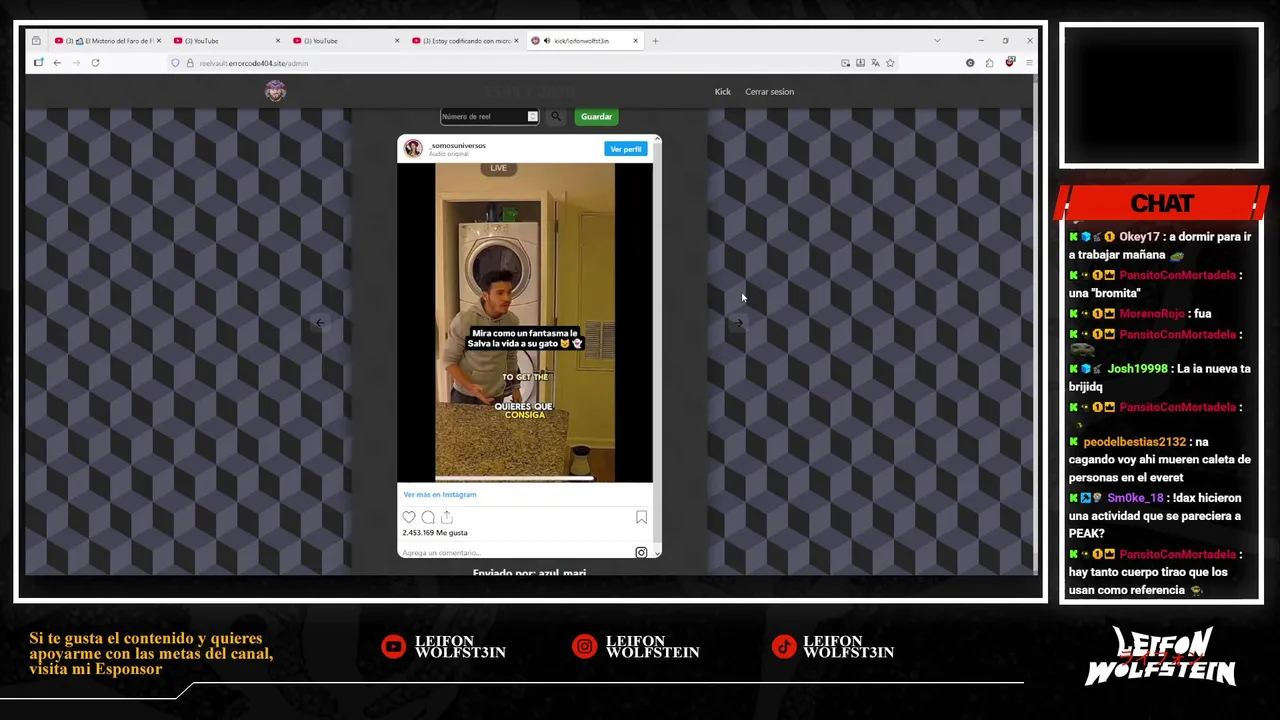The width and height of the screenshot is (1280, 720).
Task: Click the reel search magnifier icon
Action: [x=556, y=117]
